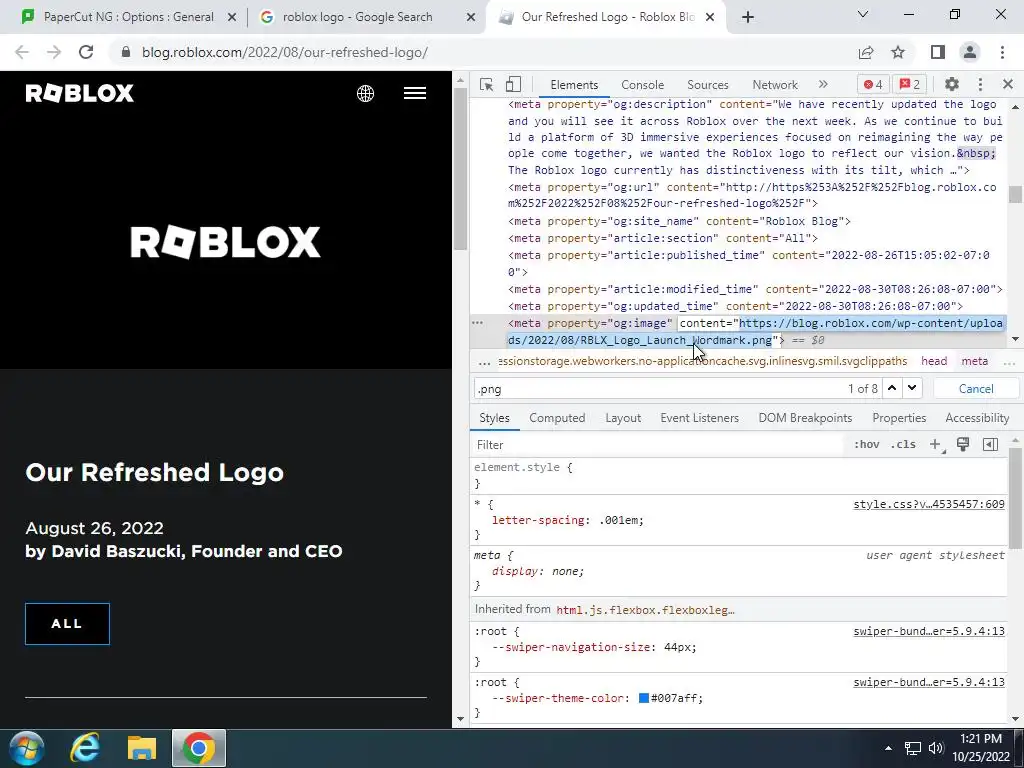Viewport: 1024px width, 768px height.
Task: Open first swiper-bund…er=5.9.4:13 link for navigation-size
Action: [x=929, y=631]
